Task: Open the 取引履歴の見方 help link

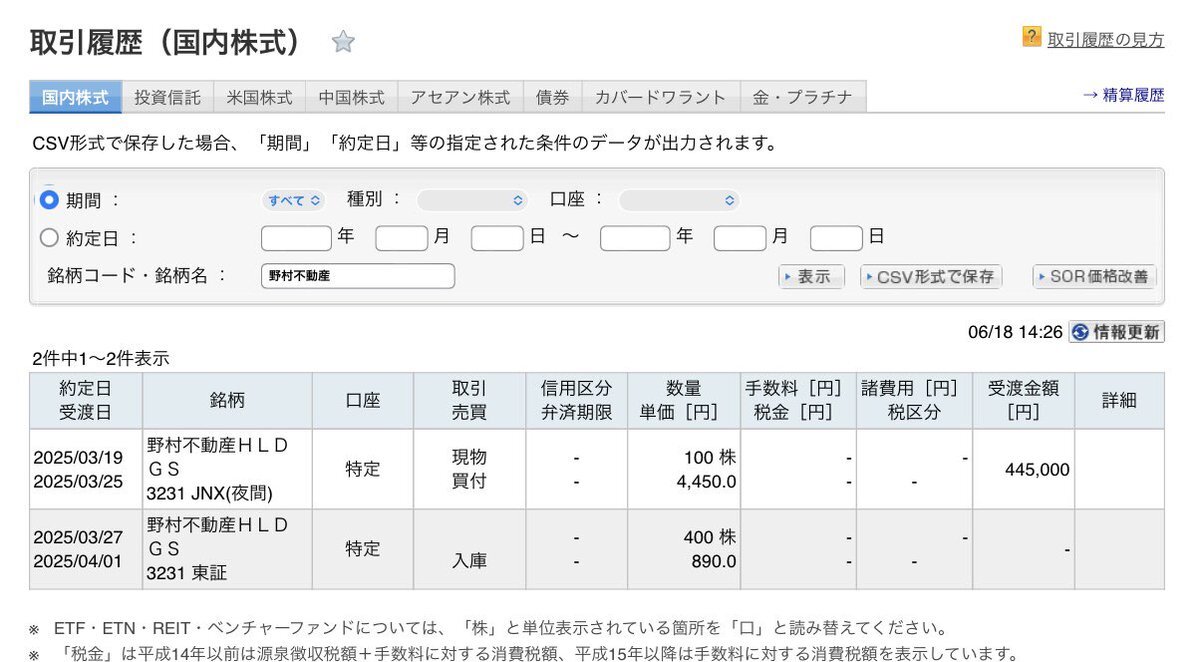Action: (1106, 40)
